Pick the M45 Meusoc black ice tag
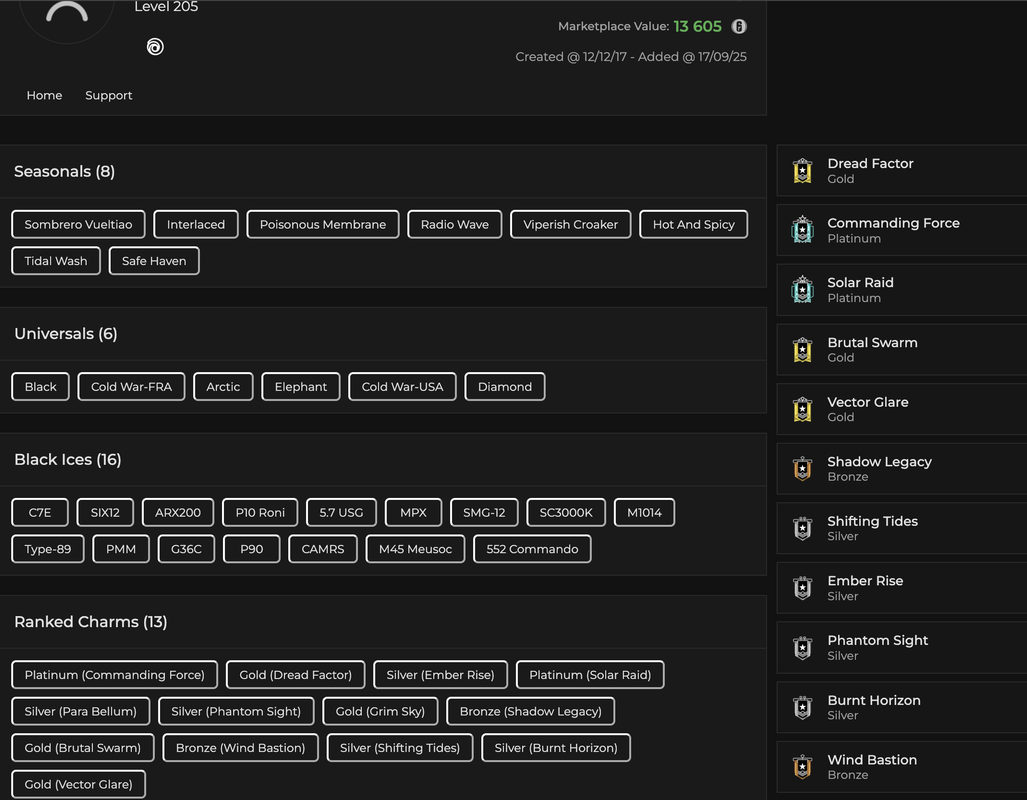 pyautogui.click(x=415, y=549)
